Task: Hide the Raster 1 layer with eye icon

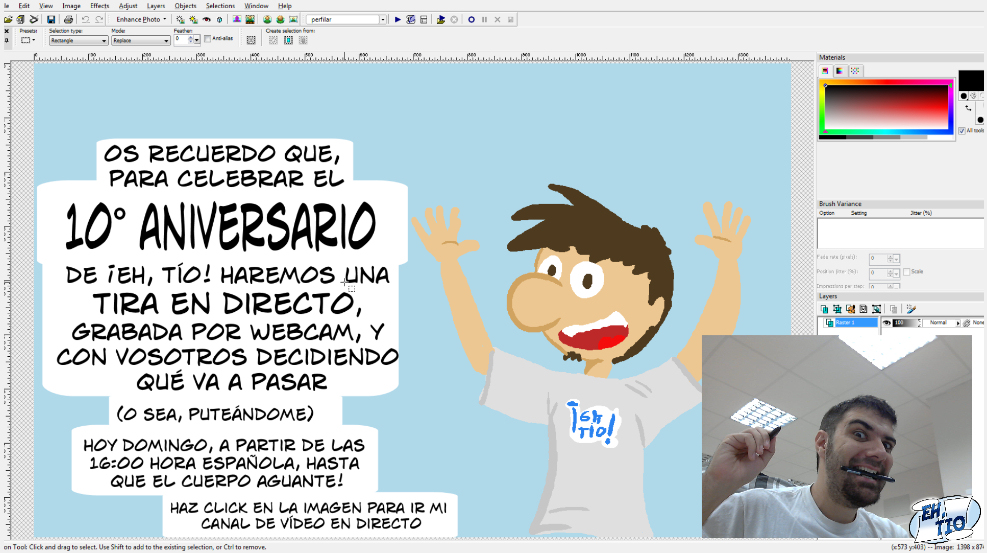Action: click(x=886, y=323)
